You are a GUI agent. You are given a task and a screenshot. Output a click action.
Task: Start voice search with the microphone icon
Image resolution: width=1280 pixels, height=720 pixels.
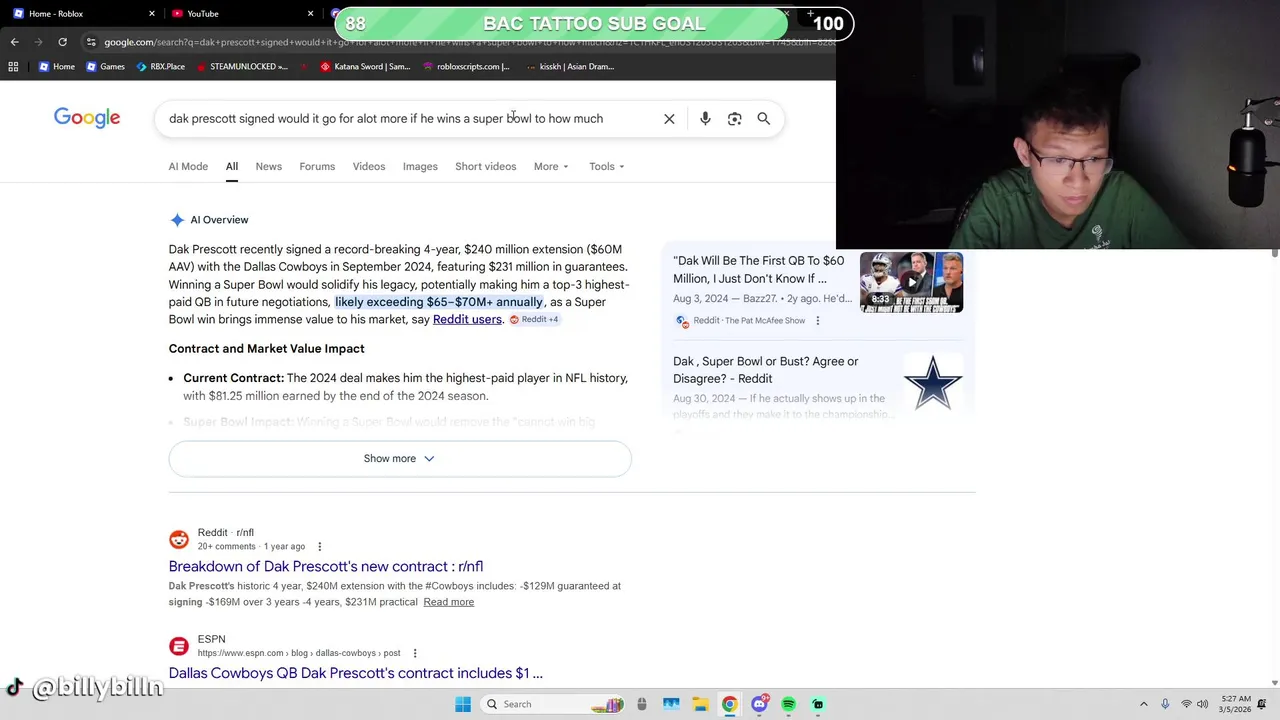click(x=705, y=119)
